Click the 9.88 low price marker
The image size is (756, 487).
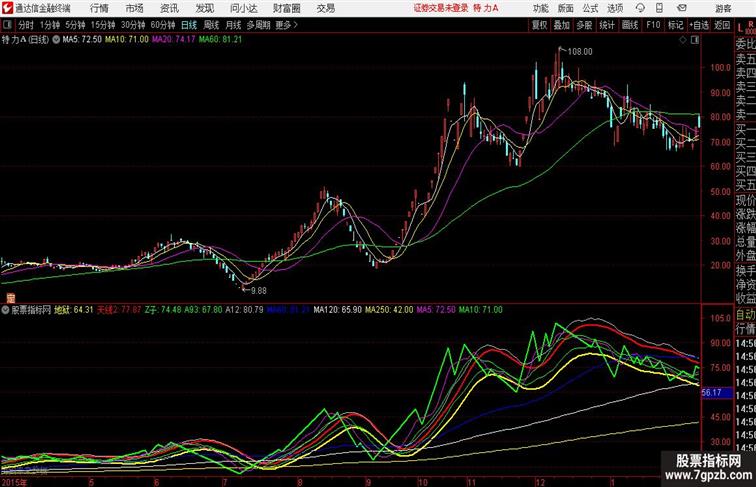click(258, 291)
